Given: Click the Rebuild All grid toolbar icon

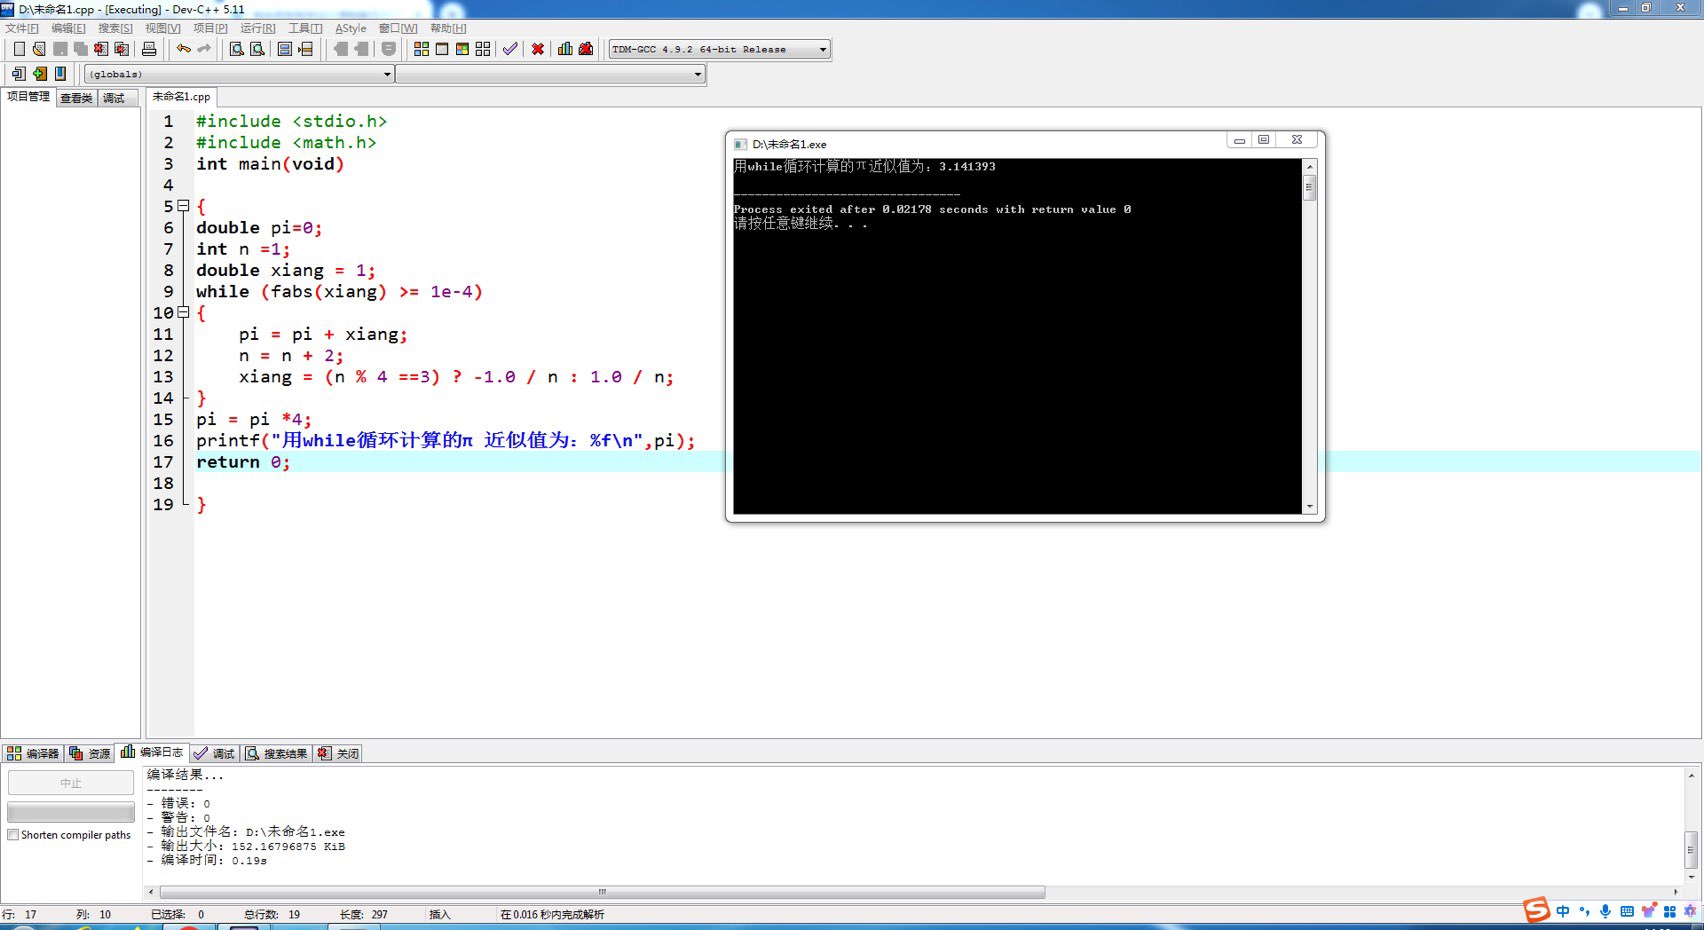Looking at the screenshot, I should click(483, 49).
